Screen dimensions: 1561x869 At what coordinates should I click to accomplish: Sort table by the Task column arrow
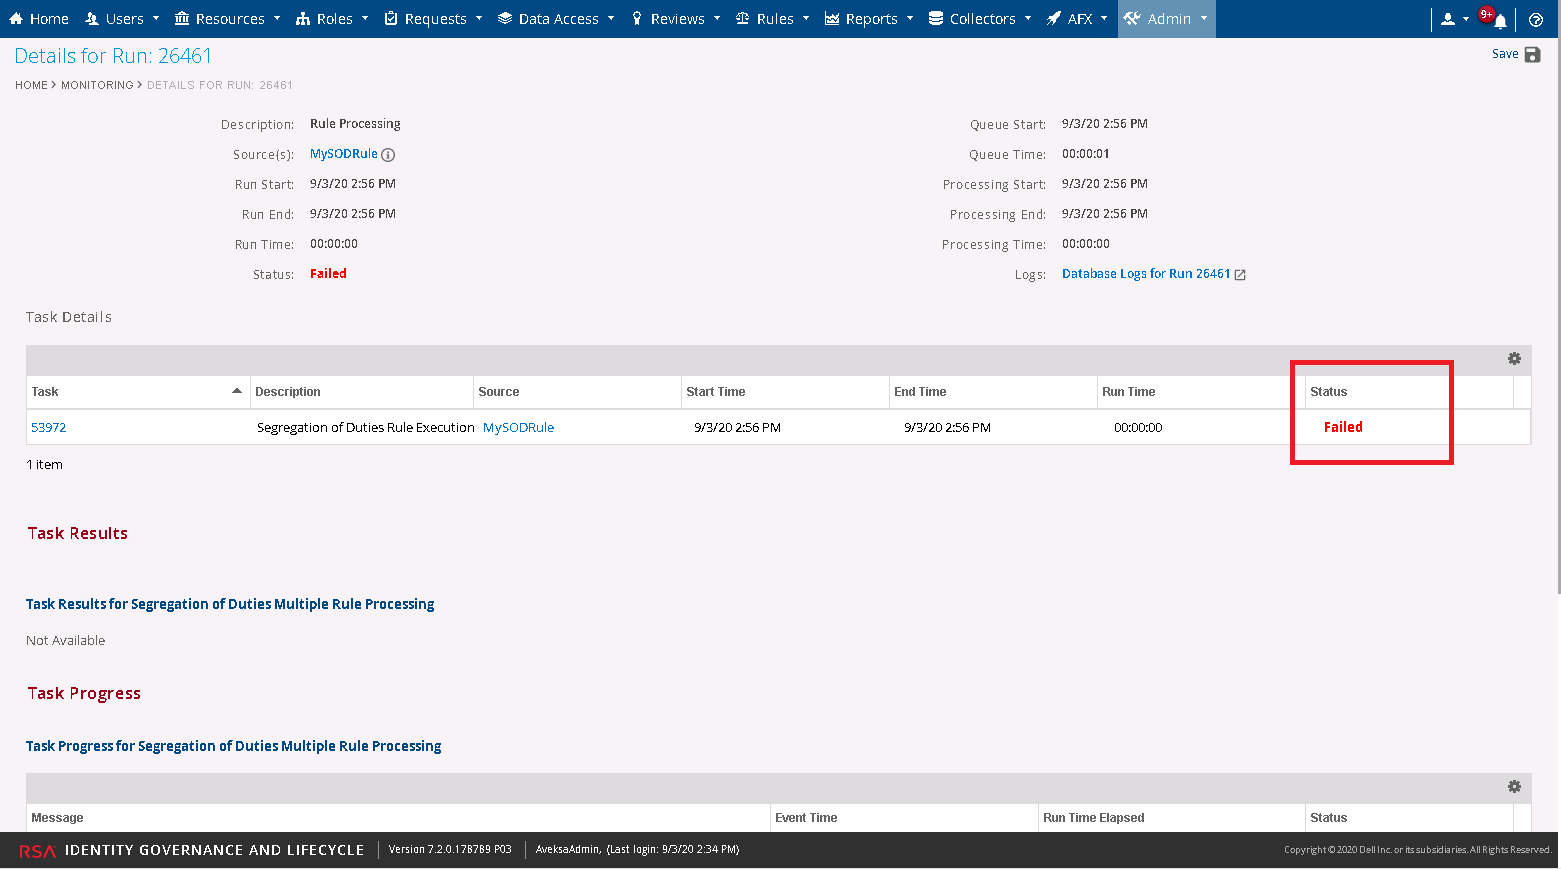tap(237, 391)
